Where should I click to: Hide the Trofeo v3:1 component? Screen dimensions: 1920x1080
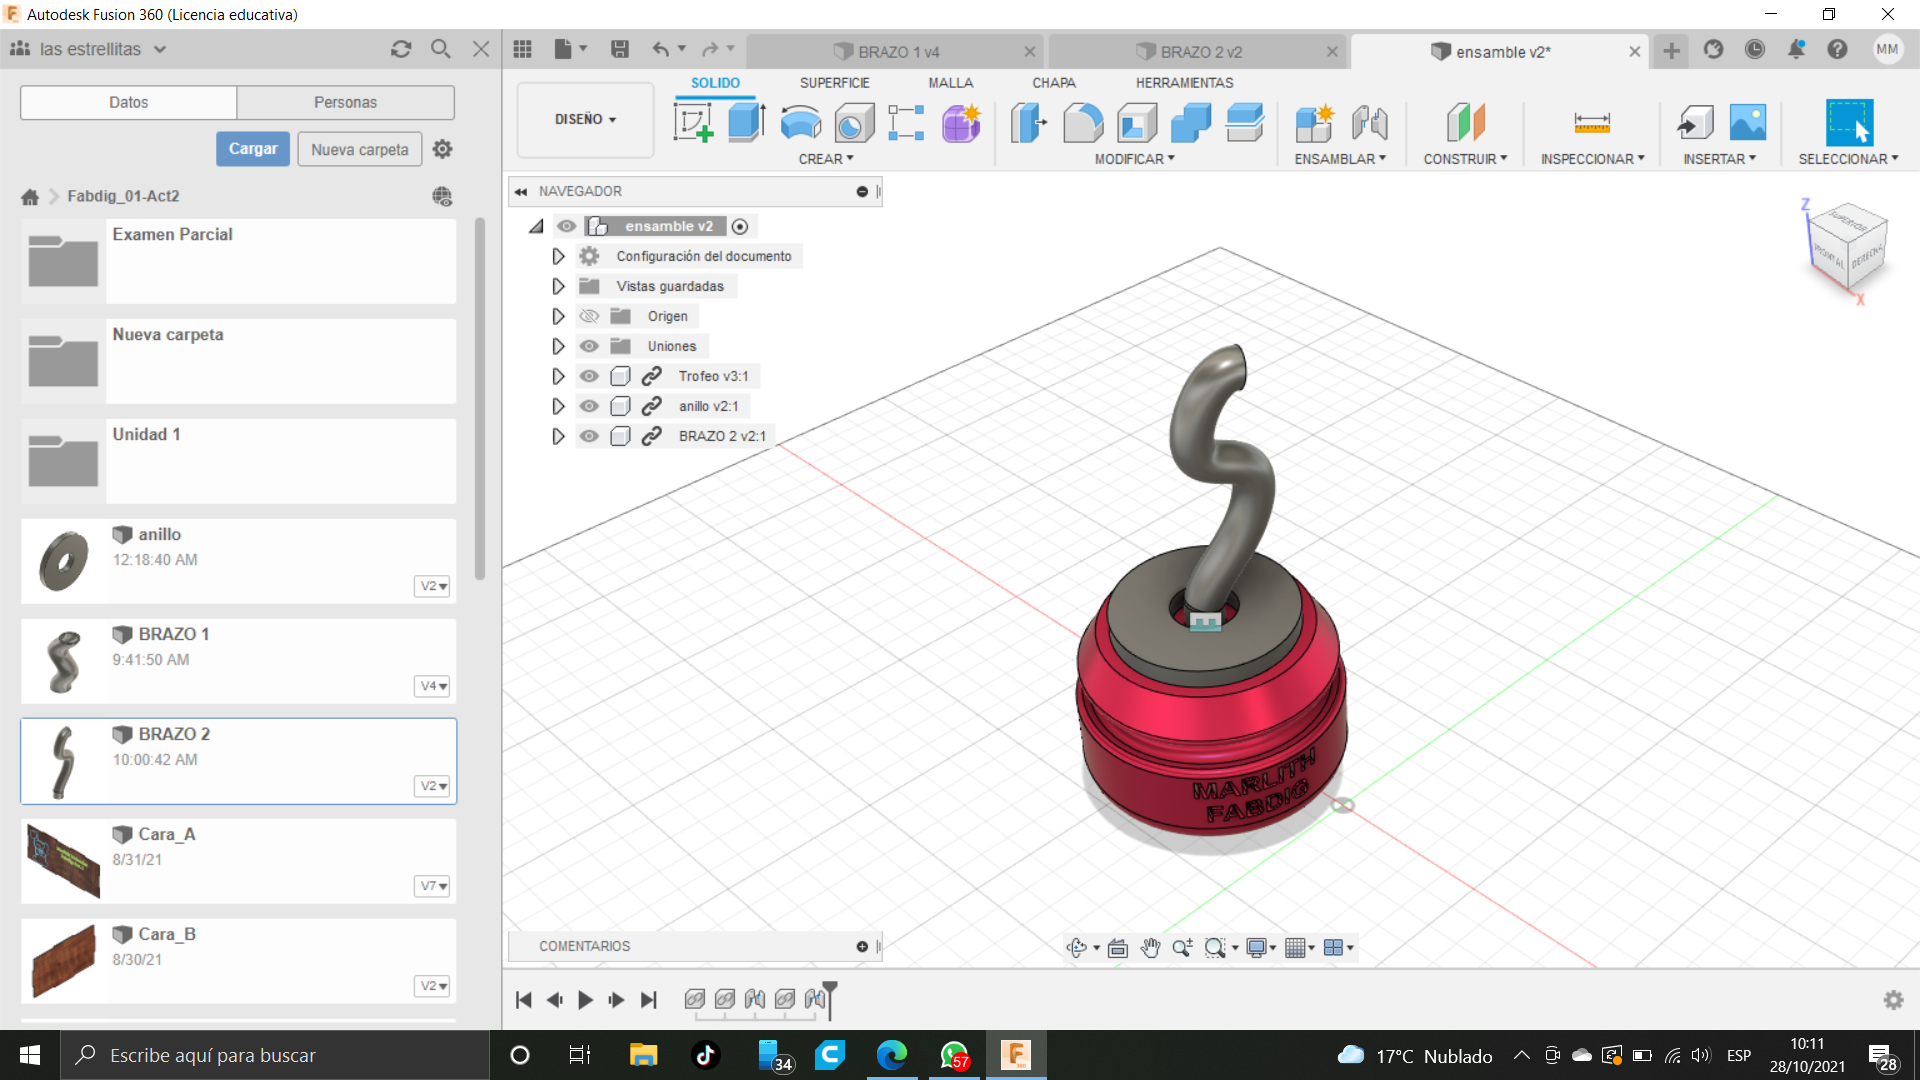point(589,376)
